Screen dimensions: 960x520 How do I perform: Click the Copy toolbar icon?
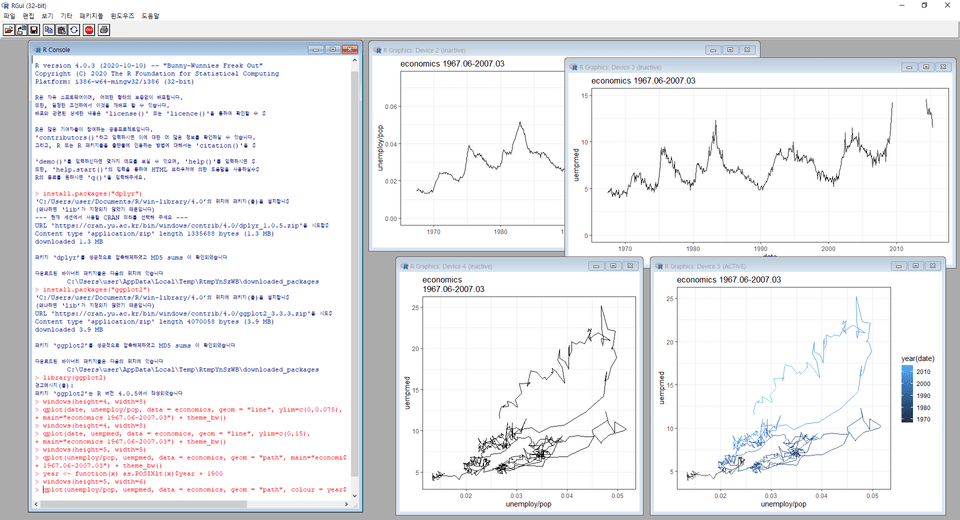tap(49, 30)
